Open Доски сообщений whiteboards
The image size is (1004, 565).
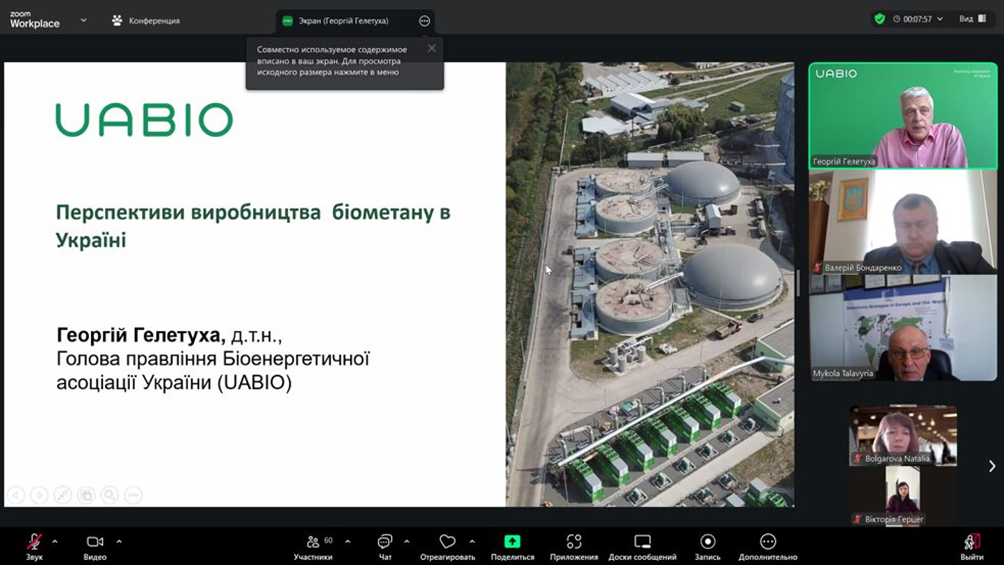point(642,542)
